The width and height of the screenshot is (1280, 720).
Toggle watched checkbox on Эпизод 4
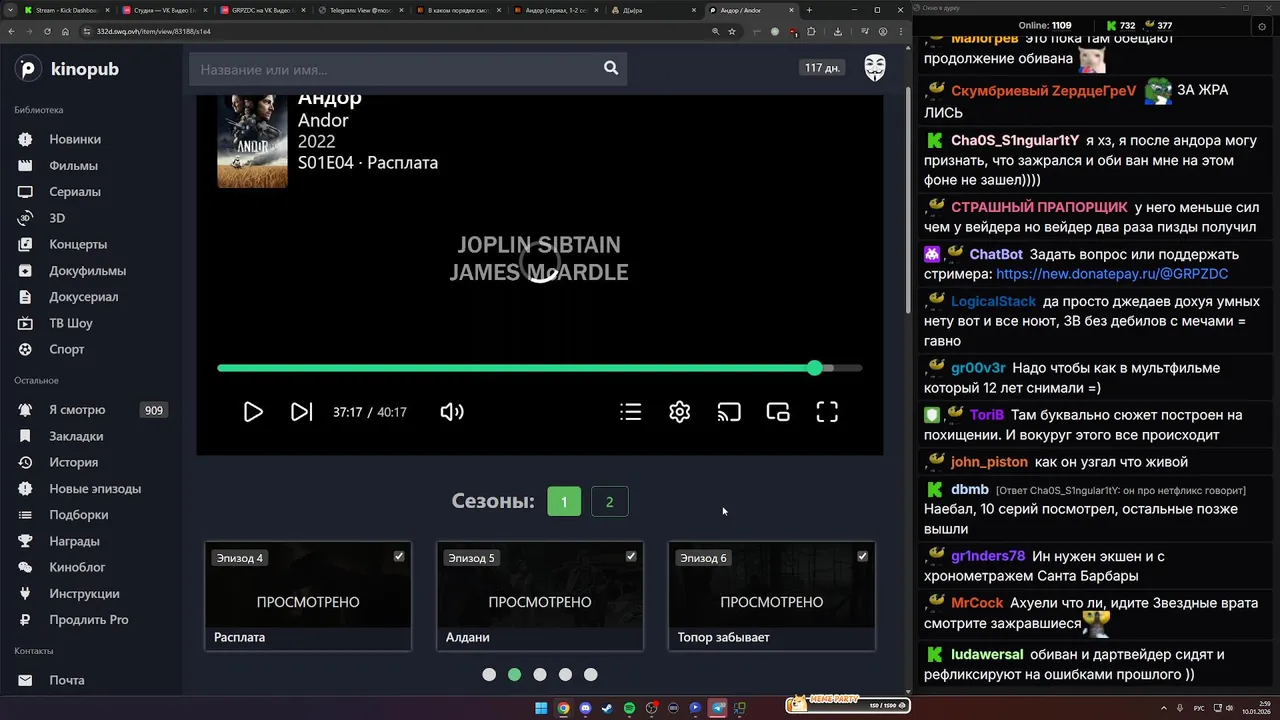[399, 556]
